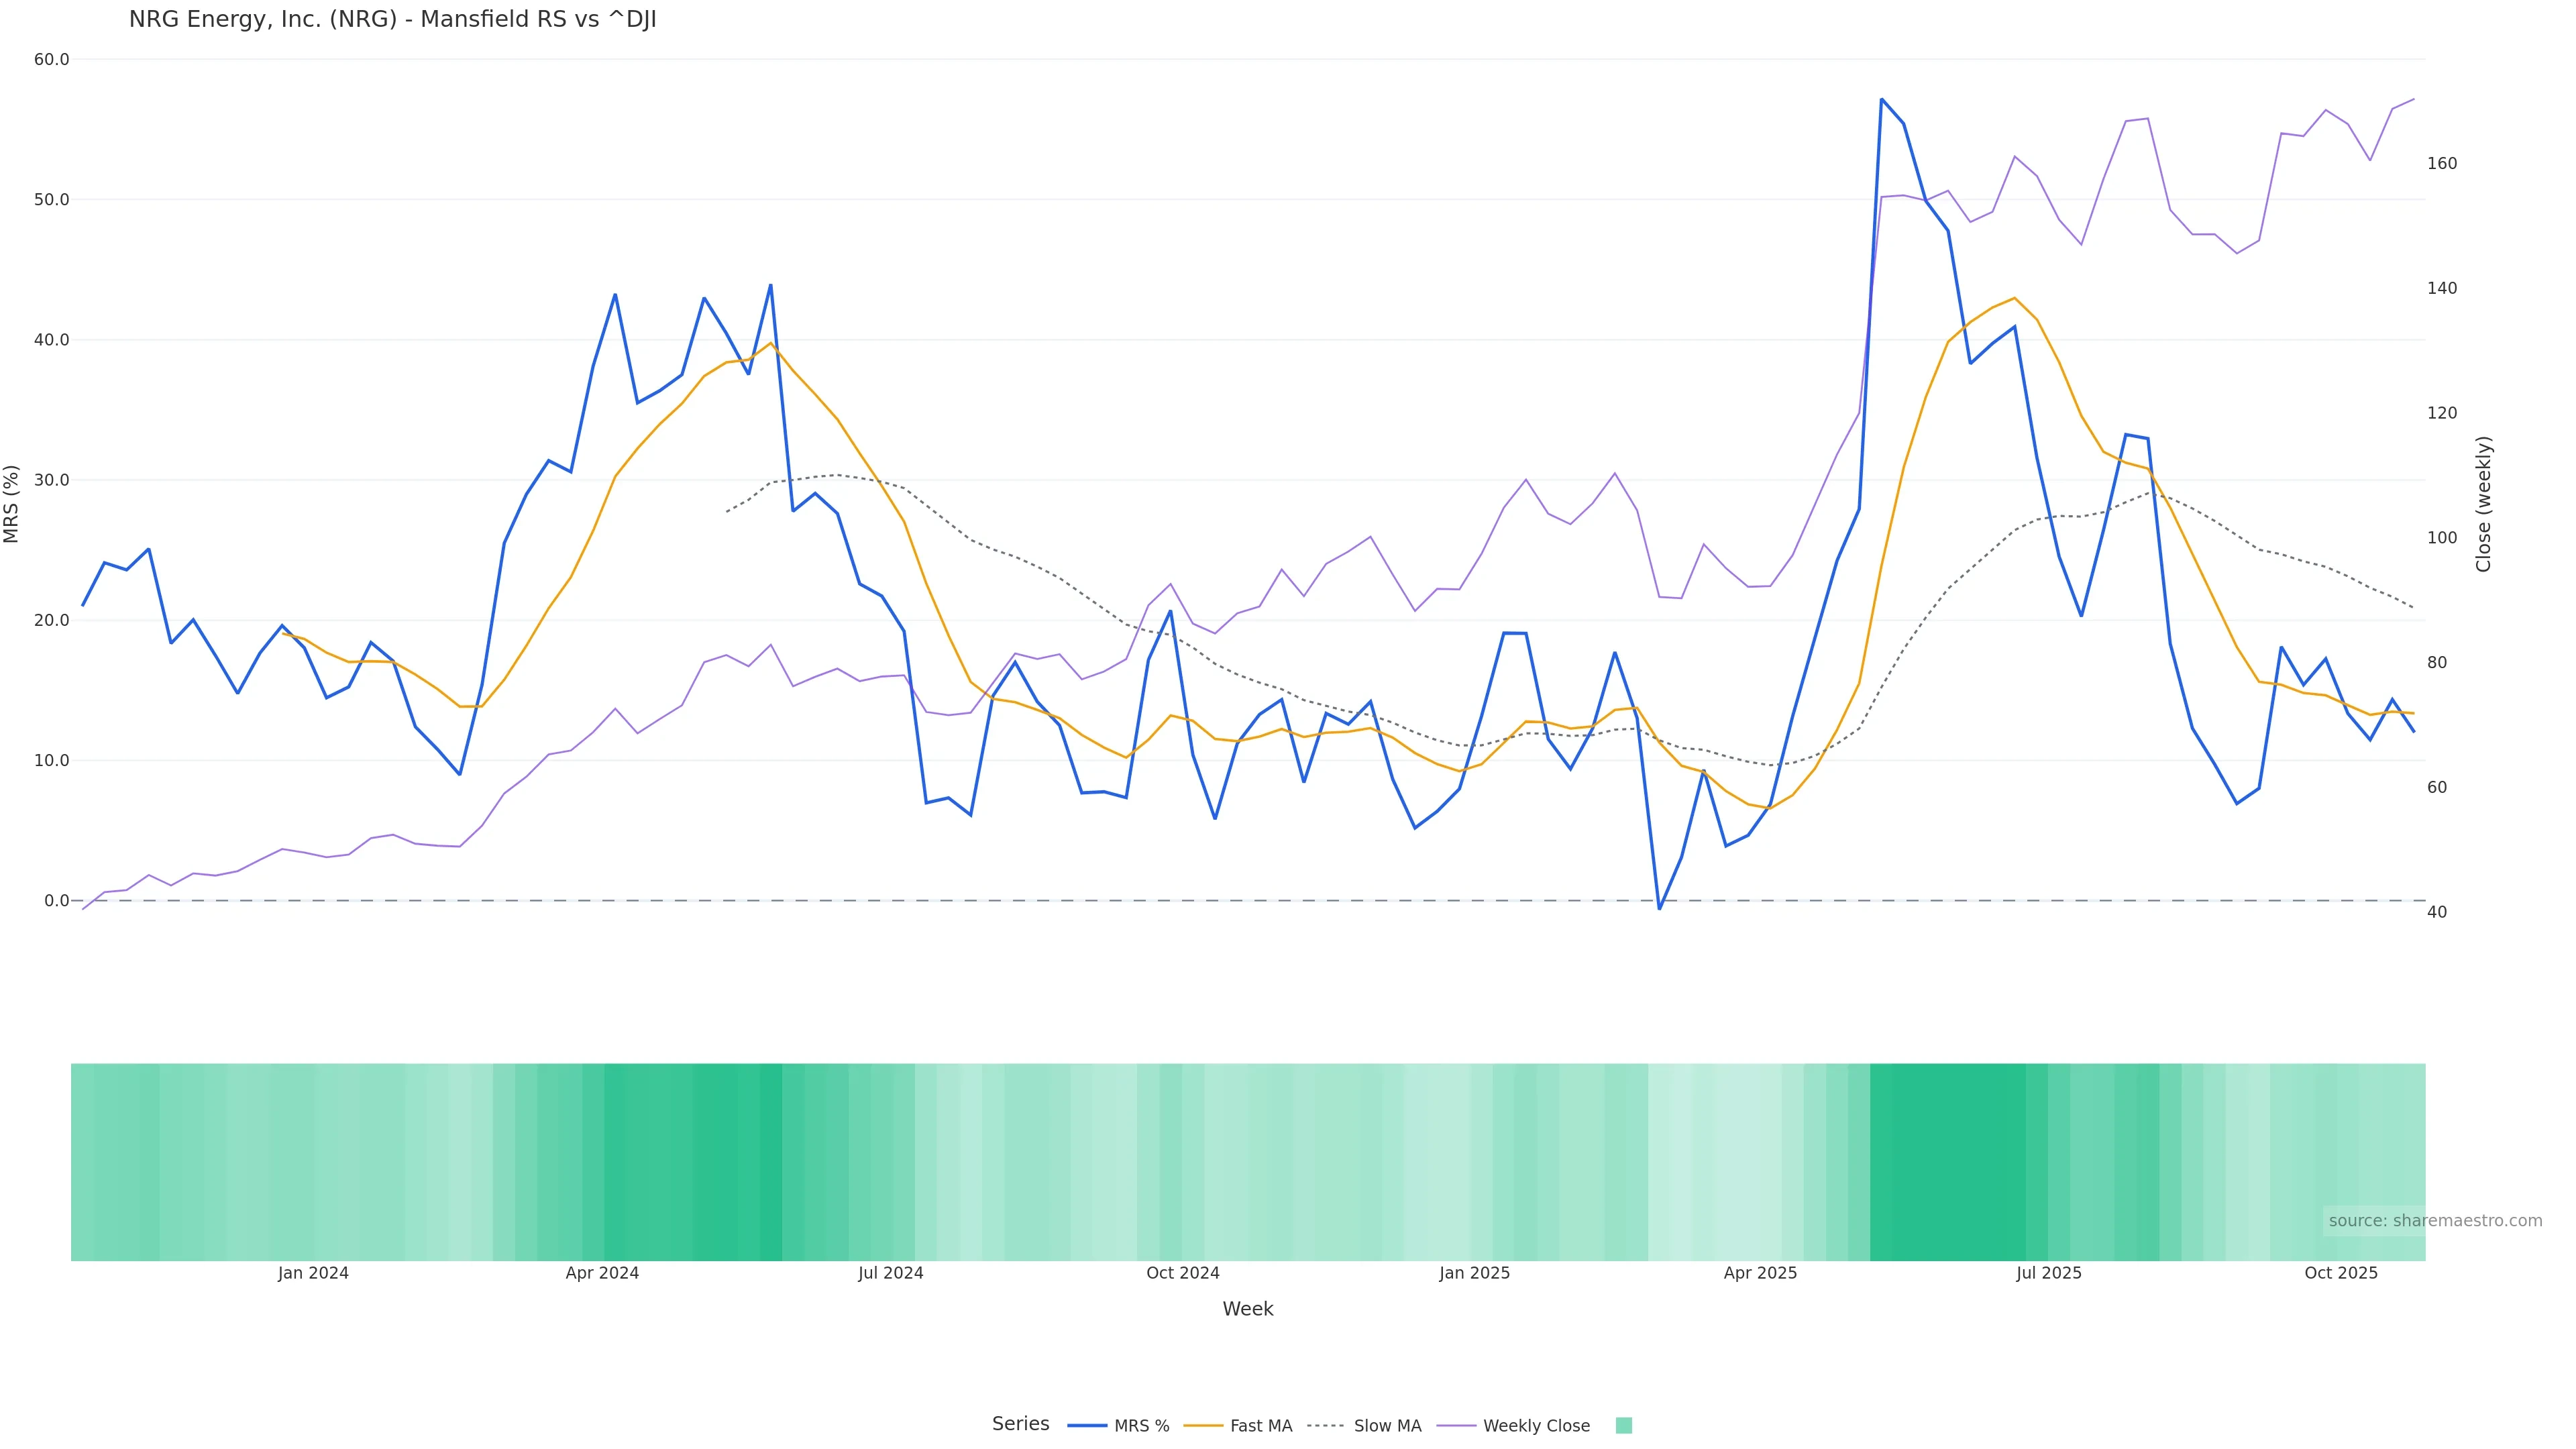The width and height of the screenshot is (2576, 1449).
Task: Click the MRS (%) y-axis title
Action: (12, 504)
